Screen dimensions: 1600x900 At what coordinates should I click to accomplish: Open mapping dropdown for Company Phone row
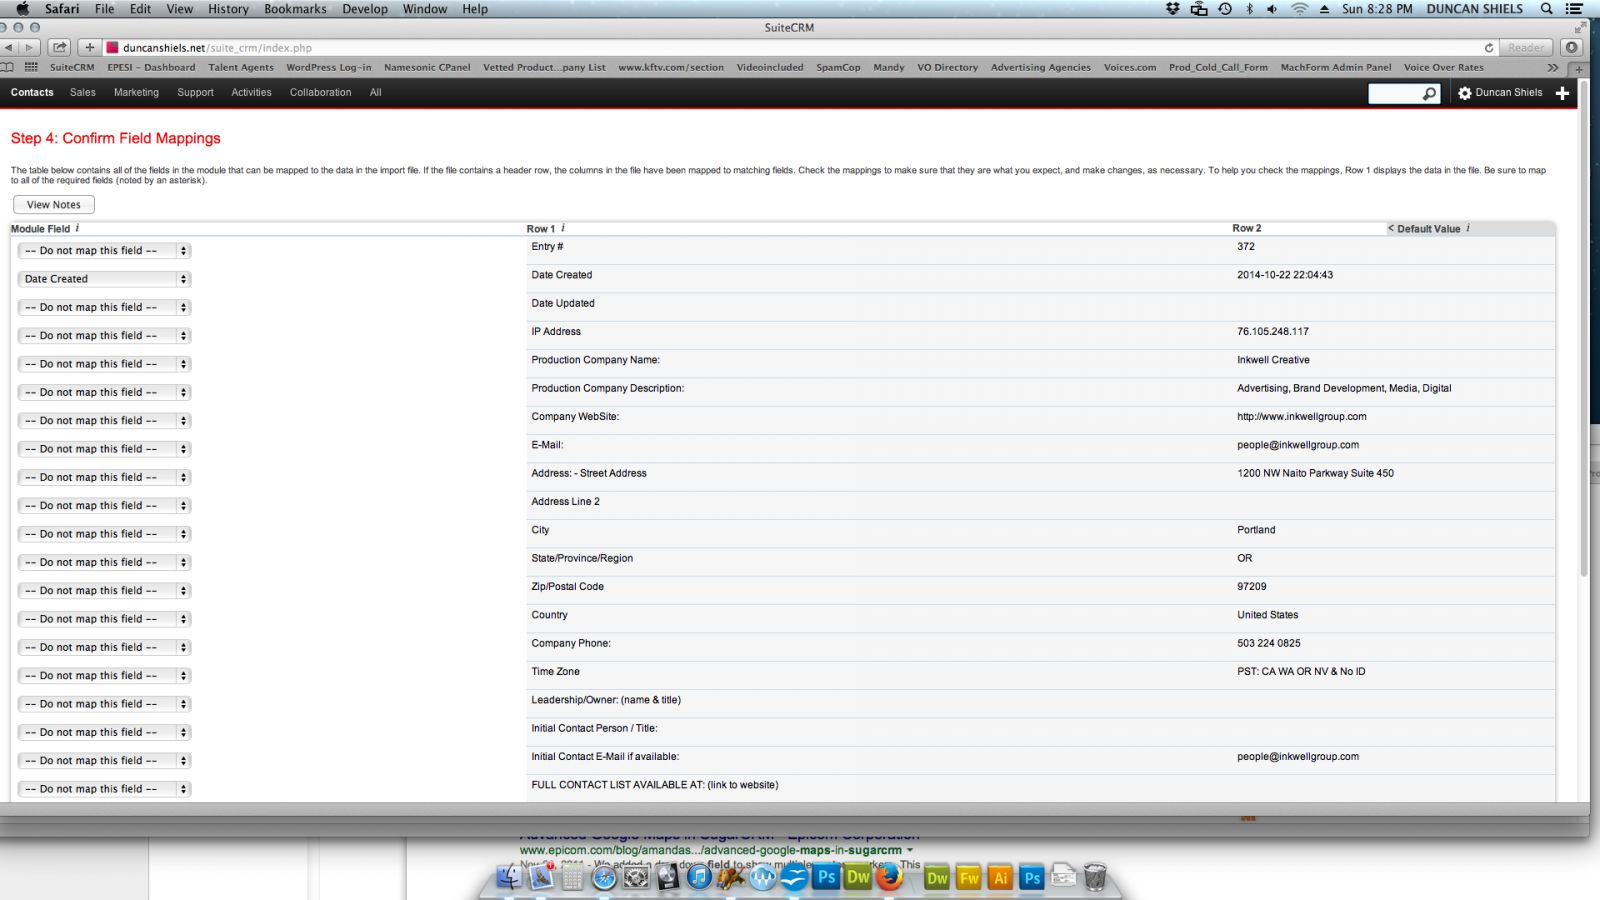pos(104,647)
